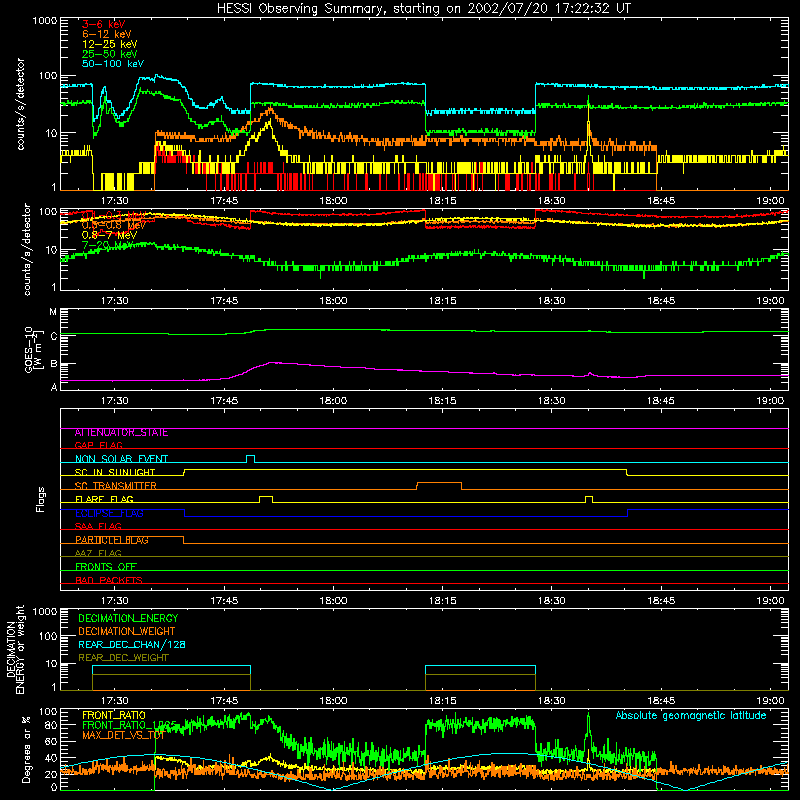Select the DECIMATION_WEIGHT legend label
Viewport: 800px width, 800px height.
pos(127,632)
